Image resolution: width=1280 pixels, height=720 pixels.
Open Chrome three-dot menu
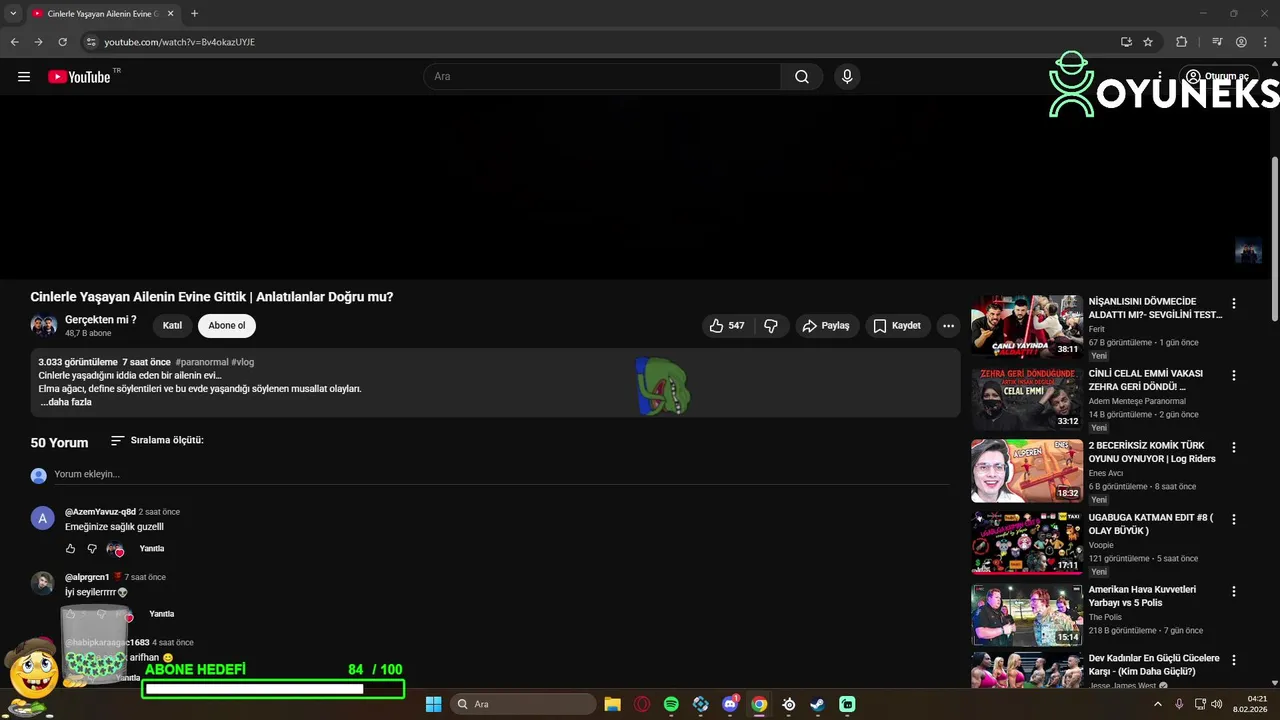[x=1265, y=42]
